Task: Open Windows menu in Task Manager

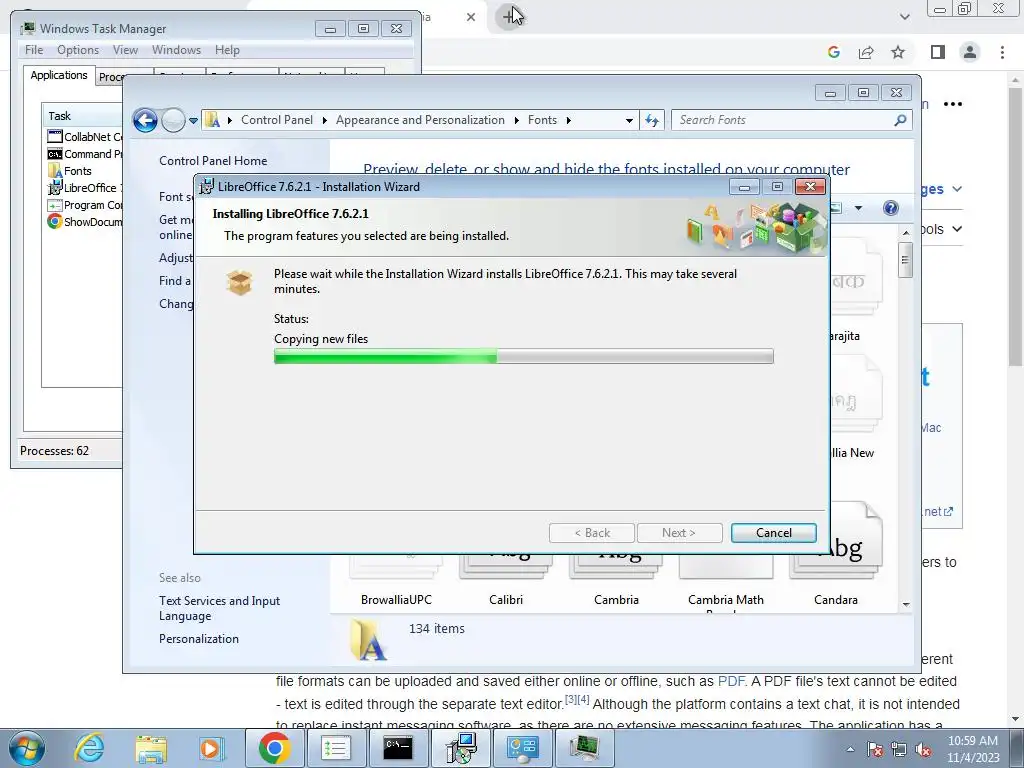Action: pyautogui.click(x=176, y=50)
